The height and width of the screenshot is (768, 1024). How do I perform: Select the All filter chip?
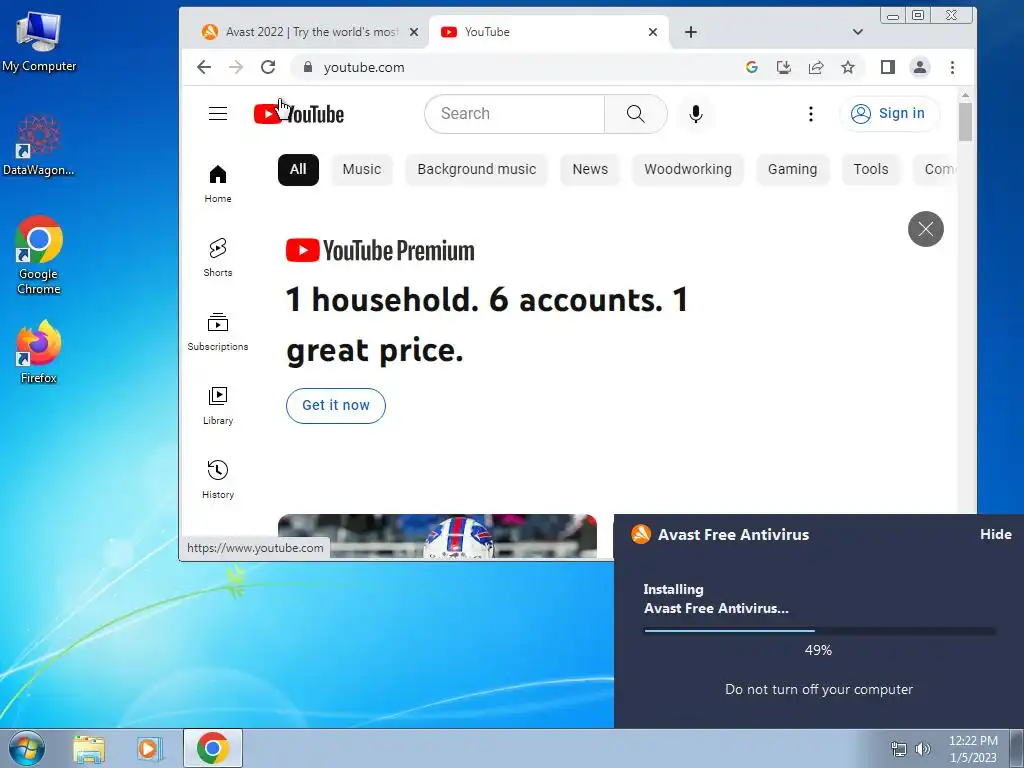coord(298,170)
